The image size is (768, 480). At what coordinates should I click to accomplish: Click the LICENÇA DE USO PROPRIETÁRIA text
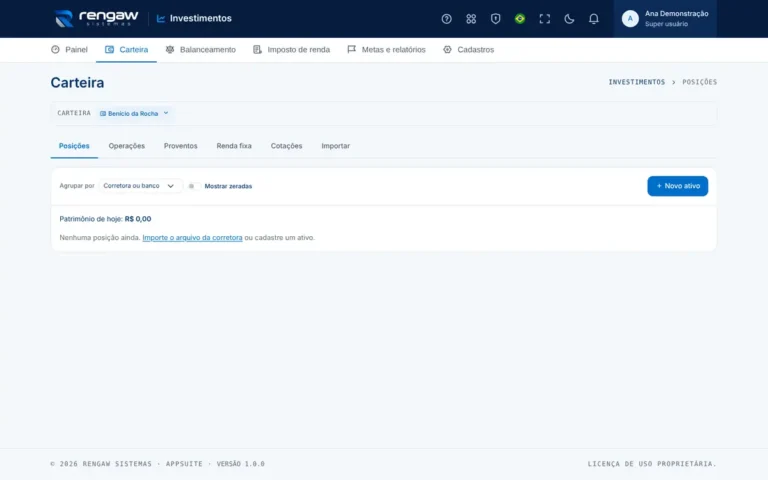pyautogui.click(x=652, y=464)
